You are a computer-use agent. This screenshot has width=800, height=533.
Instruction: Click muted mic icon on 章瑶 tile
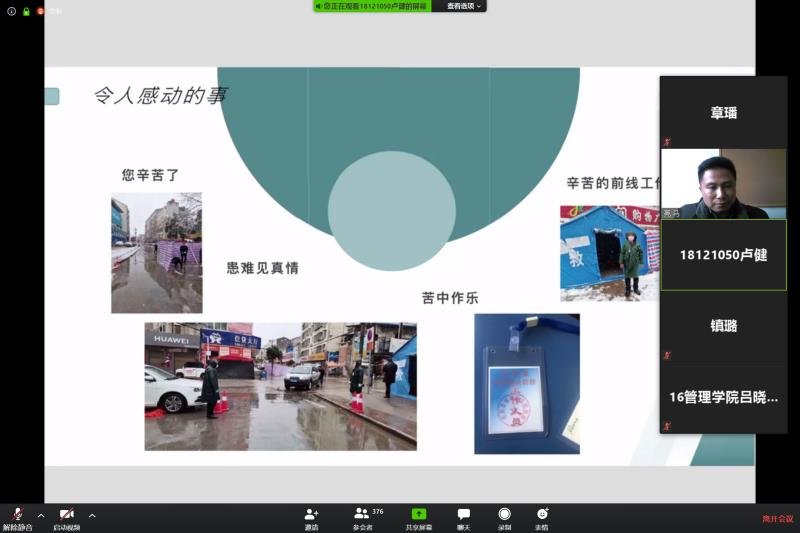point(667,142)
